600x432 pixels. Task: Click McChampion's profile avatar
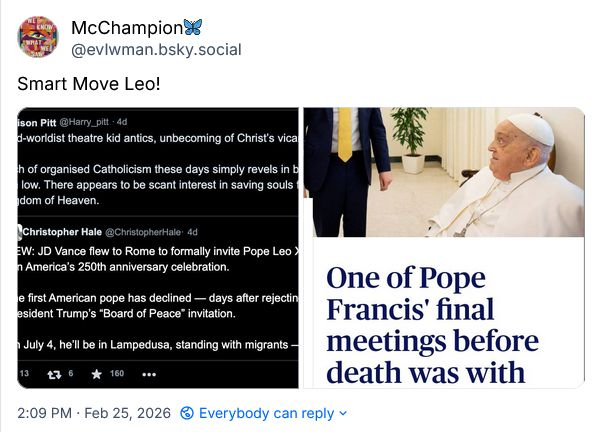tap(37, 37)
